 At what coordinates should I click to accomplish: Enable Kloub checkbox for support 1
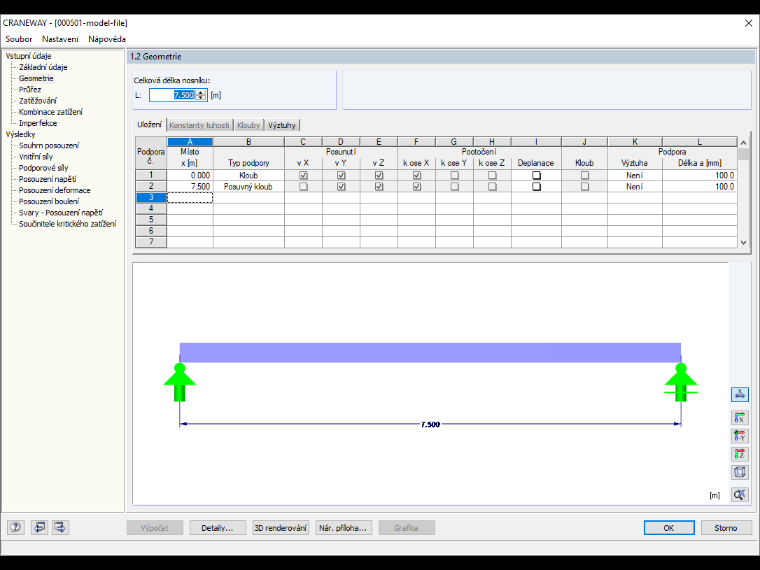click(x=585, y=175)
